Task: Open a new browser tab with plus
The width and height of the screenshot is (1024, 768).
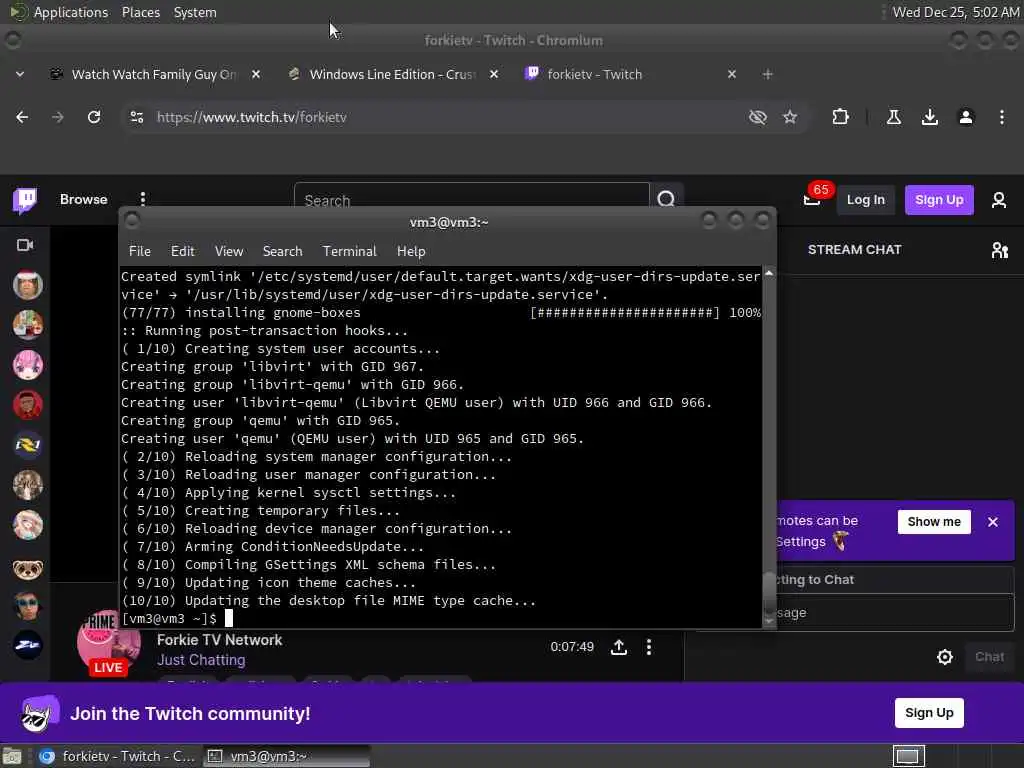Action: pyautogui.click(x=767, y=74)
